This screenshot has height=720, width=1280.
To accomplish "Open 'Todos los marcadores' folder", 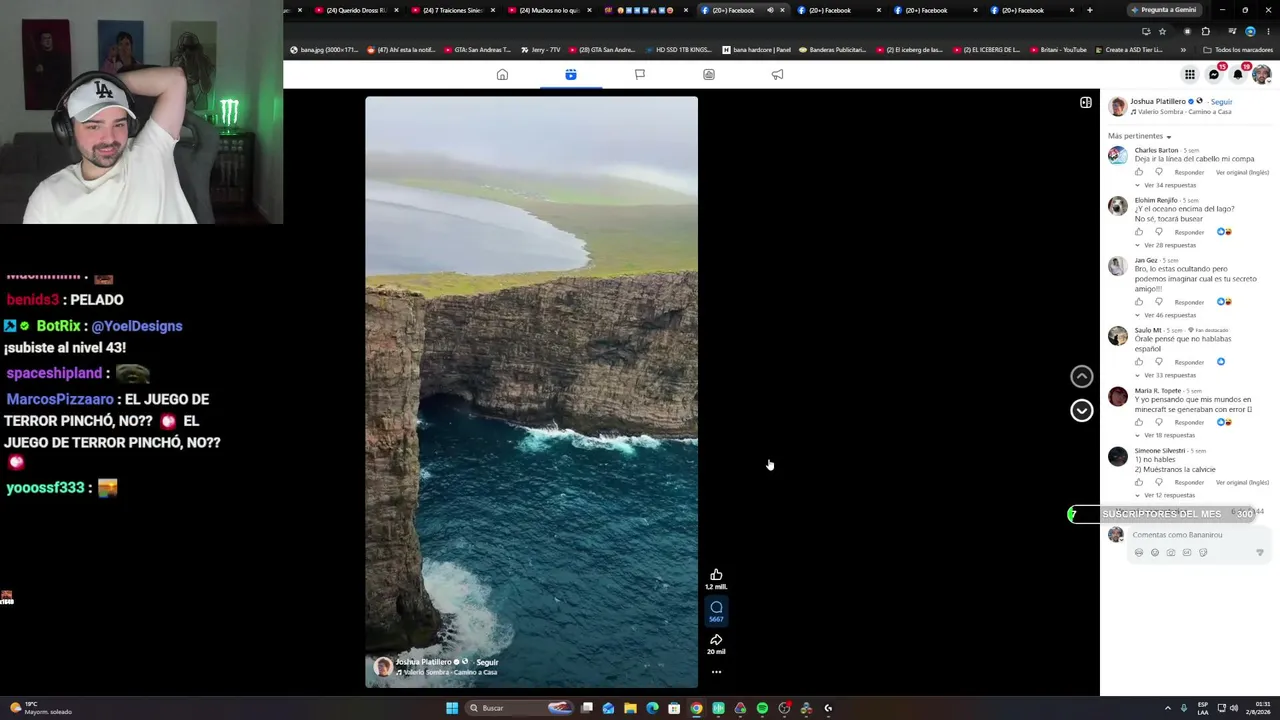I will click(x=1238, y=49).
